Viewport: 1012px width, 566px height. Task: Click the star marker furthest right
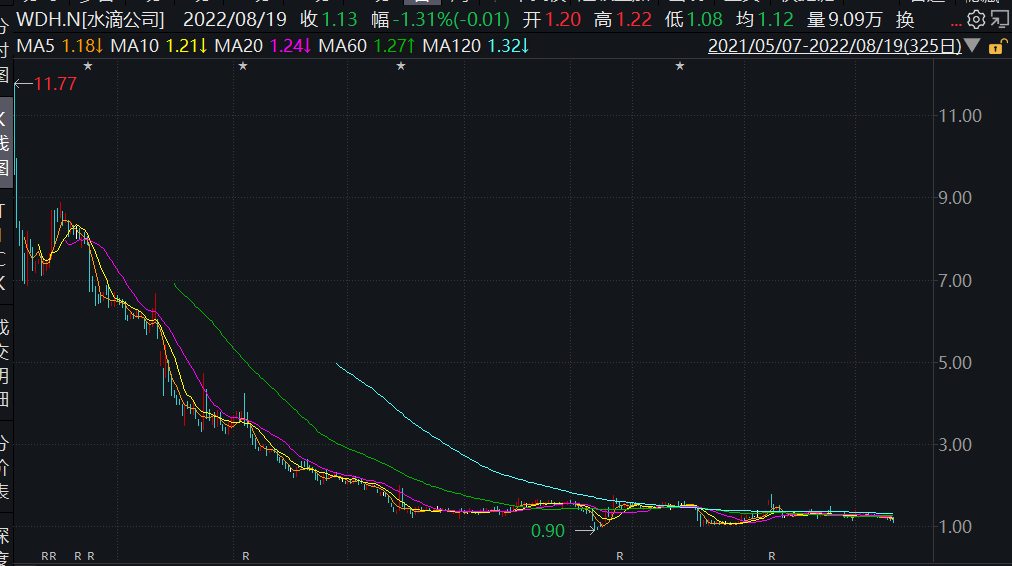click(680, 66)
